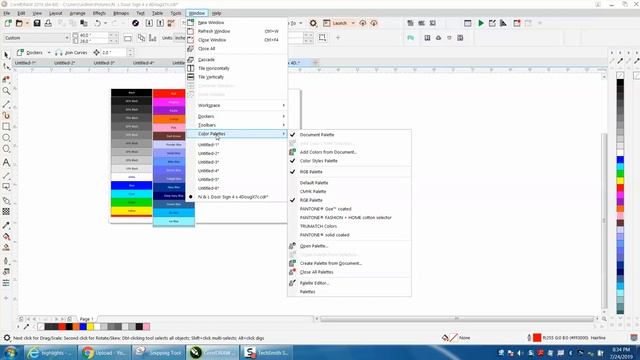The height and width of the screenshot is (360, 640).
Task: Expand the Toolbars submenu
Action: pos(237,125)
